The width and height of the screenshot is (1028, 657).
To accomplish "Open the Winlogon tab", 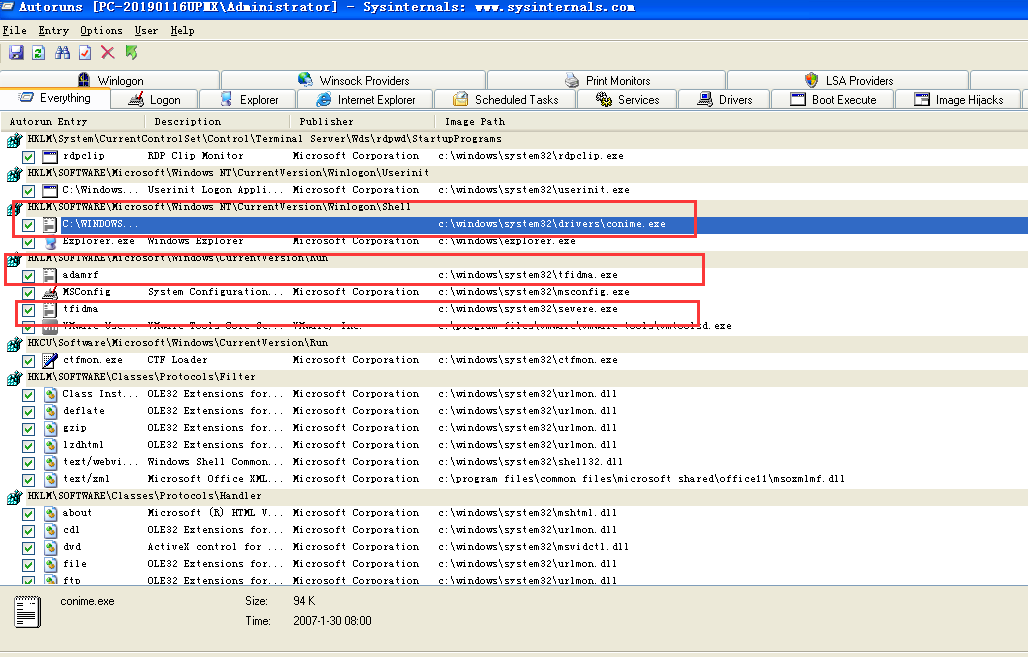I will pos(110,80).
